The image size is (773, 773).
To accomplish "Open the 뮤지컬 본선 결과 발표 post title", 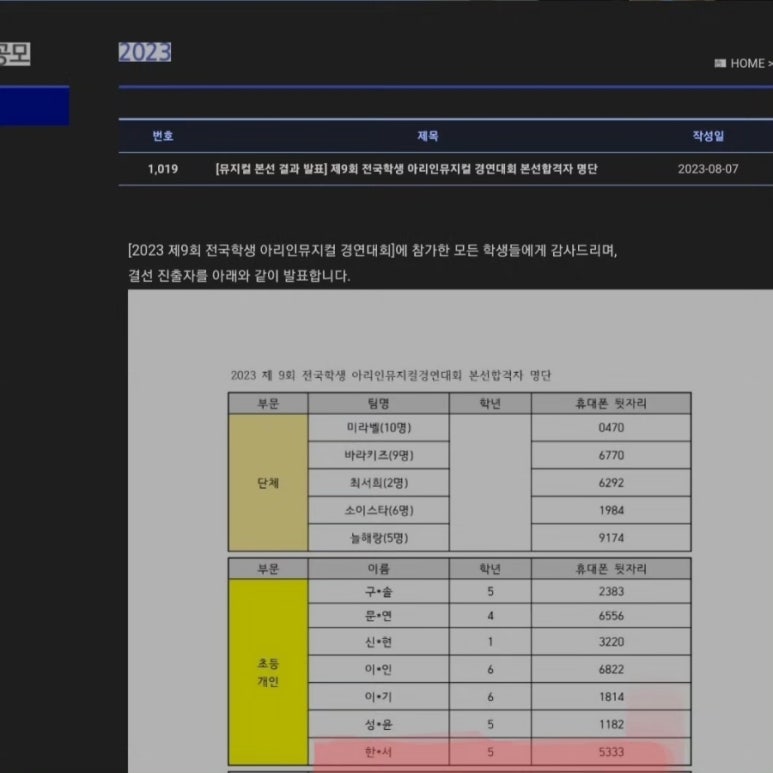I will pyautogui.click(x=406, y=169).
